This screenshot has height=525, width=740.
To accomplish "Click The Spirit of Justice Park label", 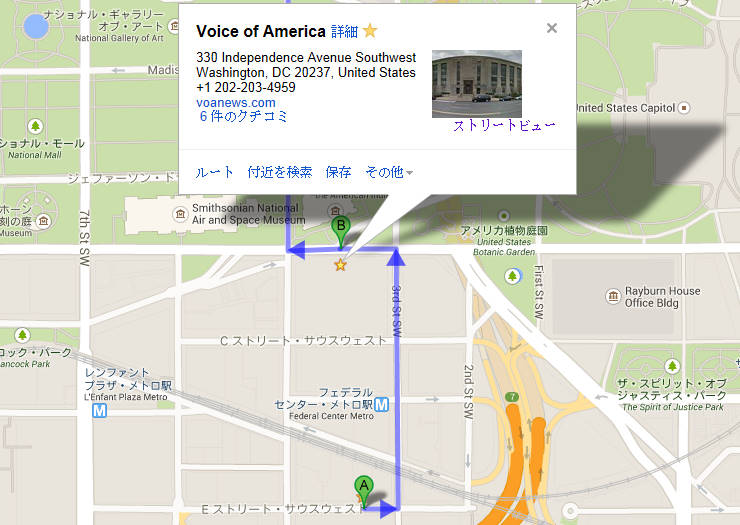I will pyautogui.click(x=673, y=407).
